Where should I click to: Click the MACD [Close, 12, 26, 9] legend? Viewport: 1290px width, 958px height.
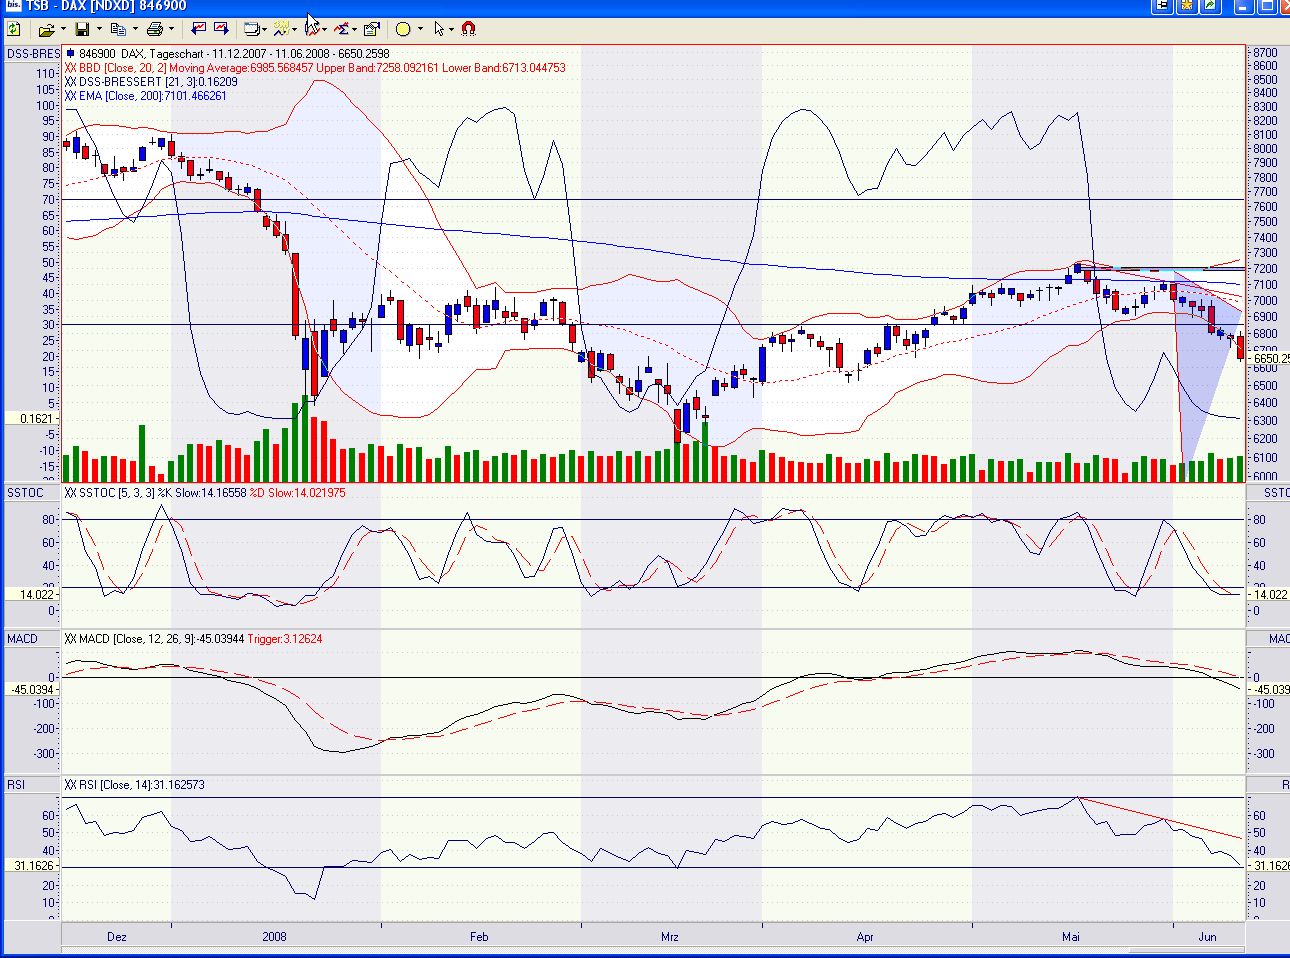[193, 638]
